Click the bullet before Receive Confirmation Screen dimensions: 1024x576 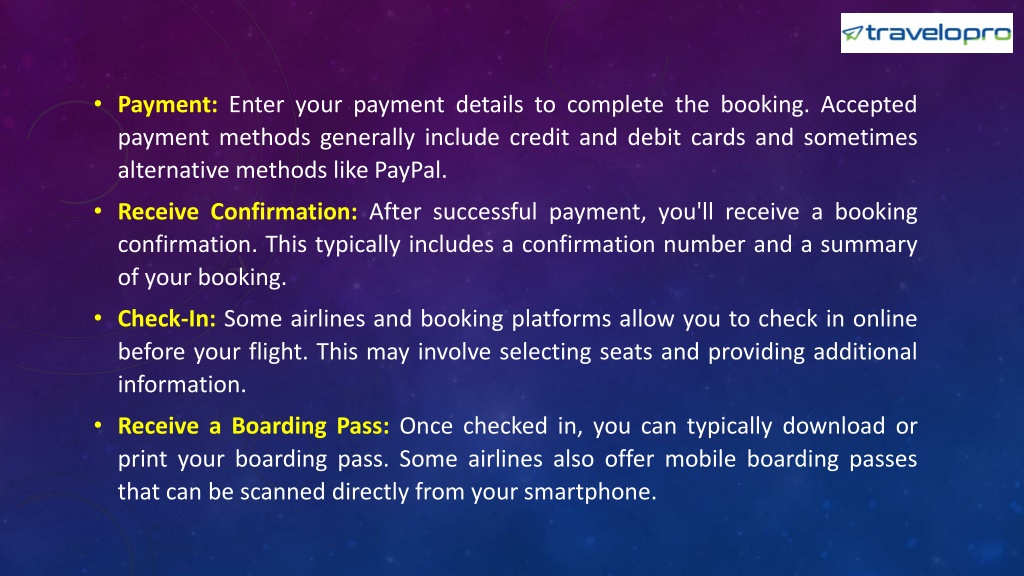coord(98,211)
